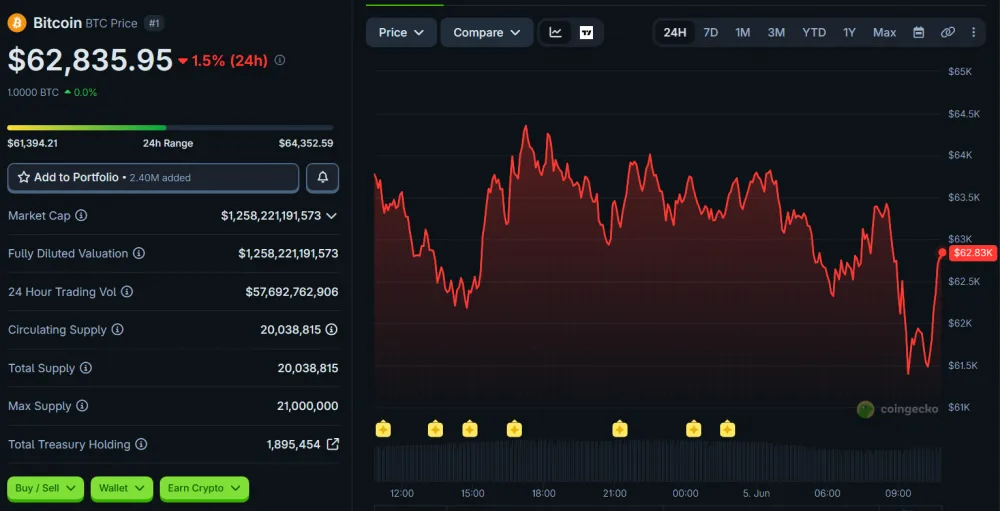Click the $62.83K current price tag
Viewport: 1000px width, 511px height.
(973, 253)
